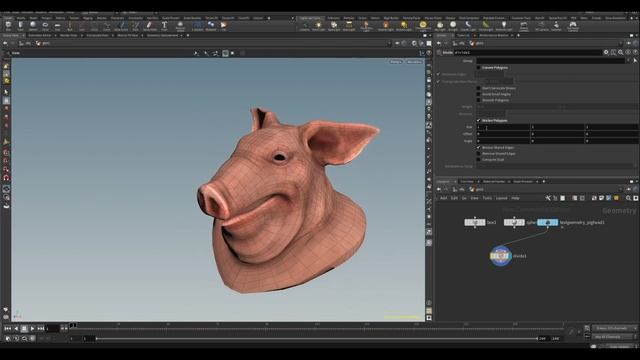Click the timeline current frame marker
This screenshot has width=640, height=360.
(x=73, y=325)
